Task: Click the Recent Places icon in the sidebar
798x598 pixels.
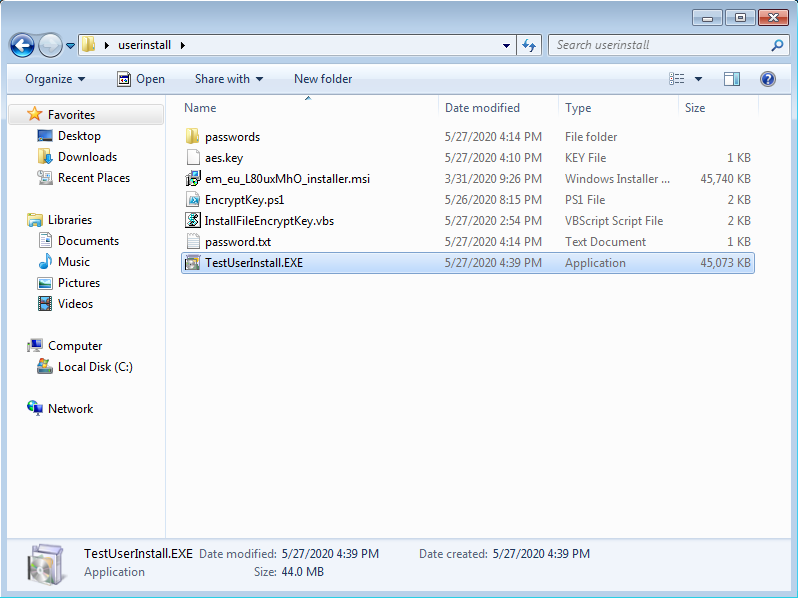Action: 45,177
